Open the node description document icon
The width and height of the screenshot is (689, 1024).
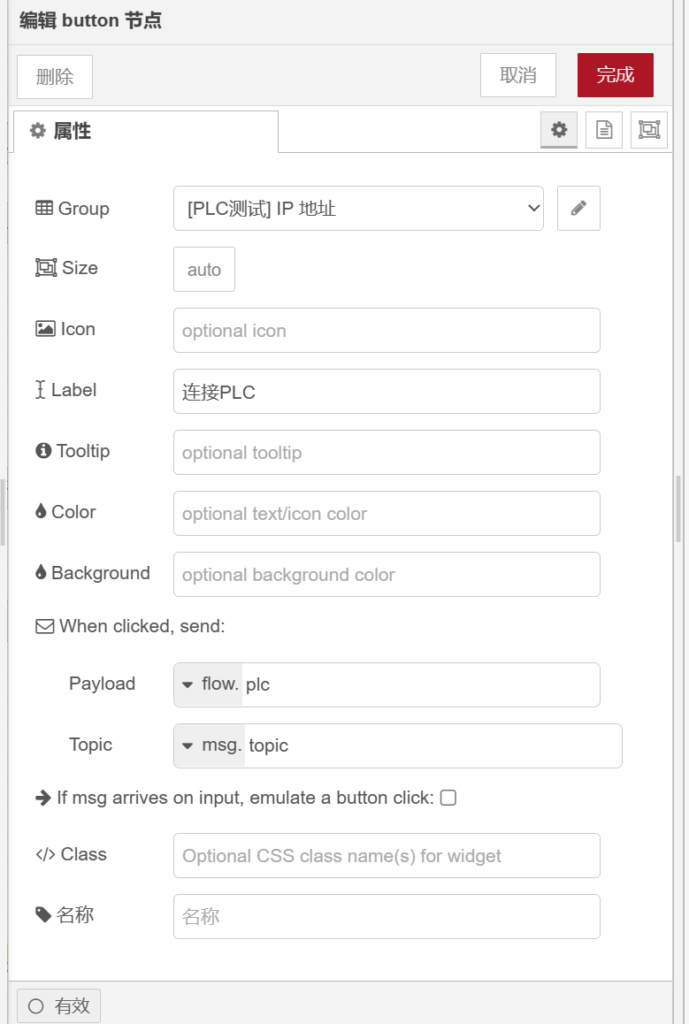pyautogui.click(x=604, y=130)
